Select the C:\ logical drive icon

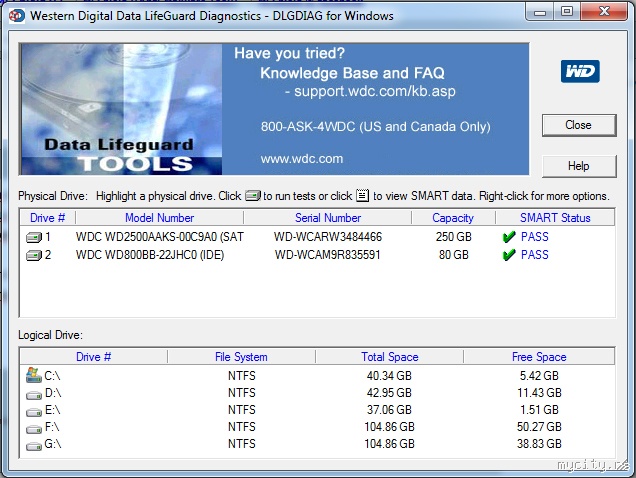pos(34,375)
